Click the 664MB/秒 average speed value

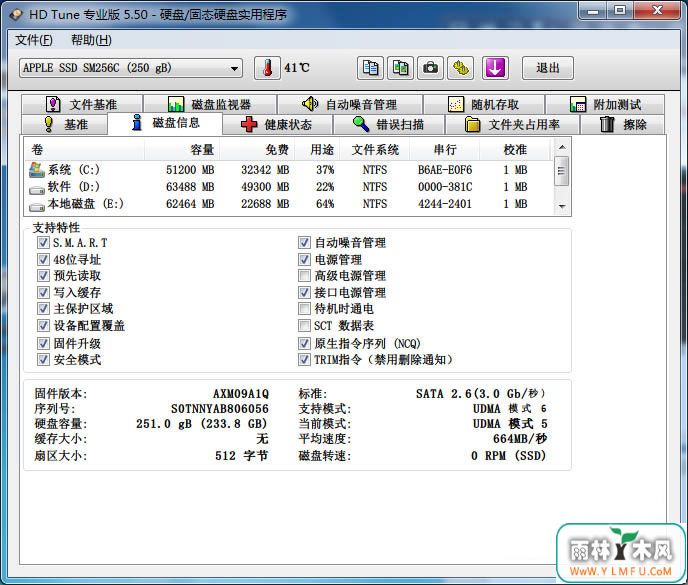520,438
